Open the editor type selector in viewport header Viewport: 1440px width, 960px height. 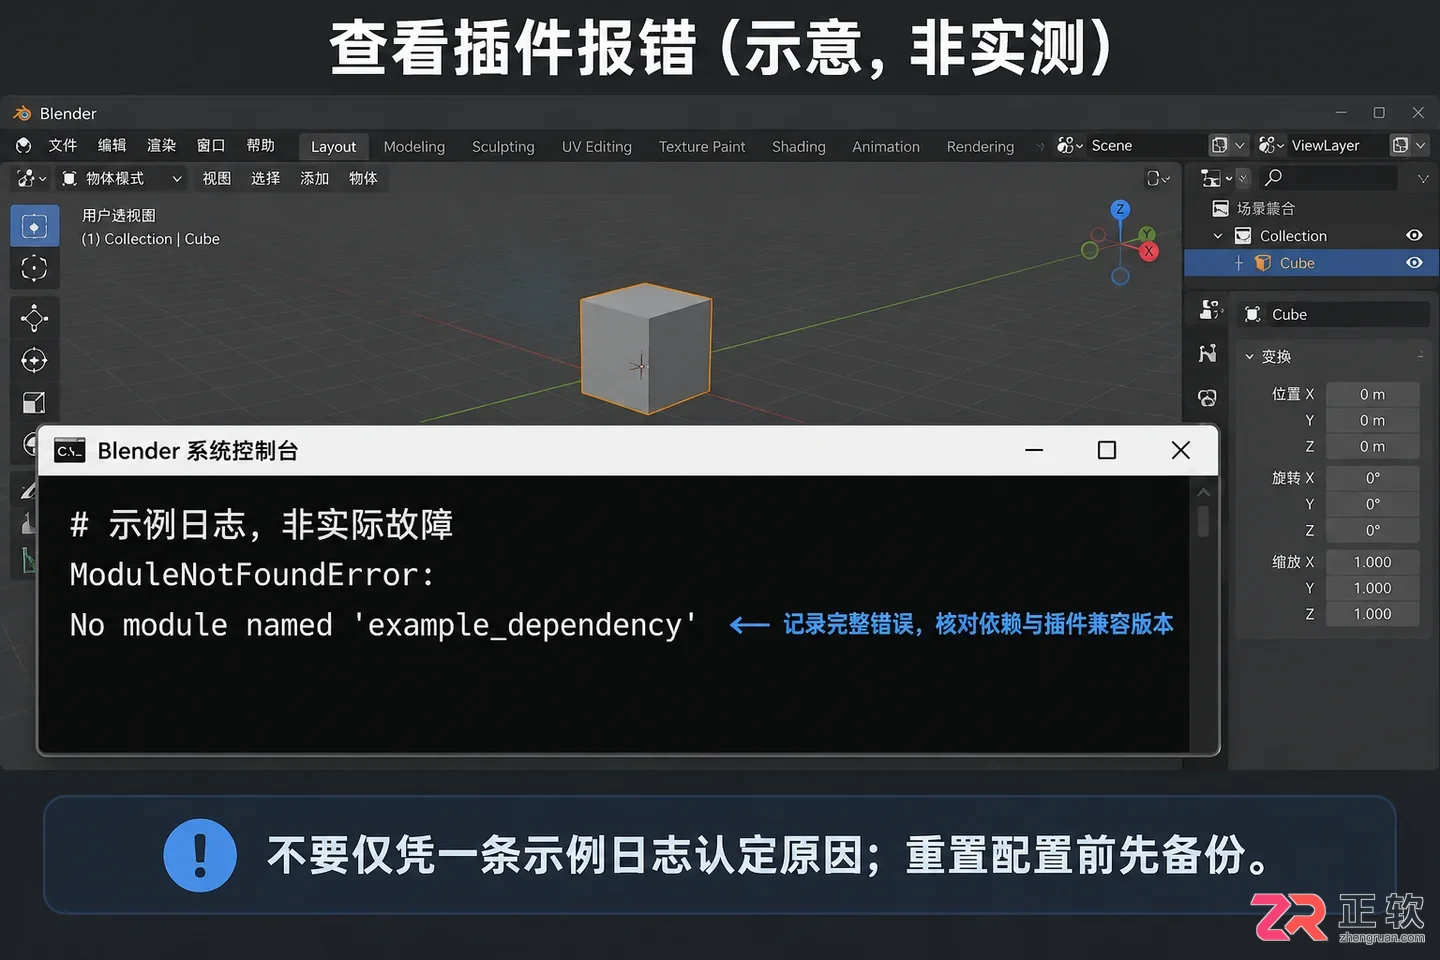tap(31, 178)
